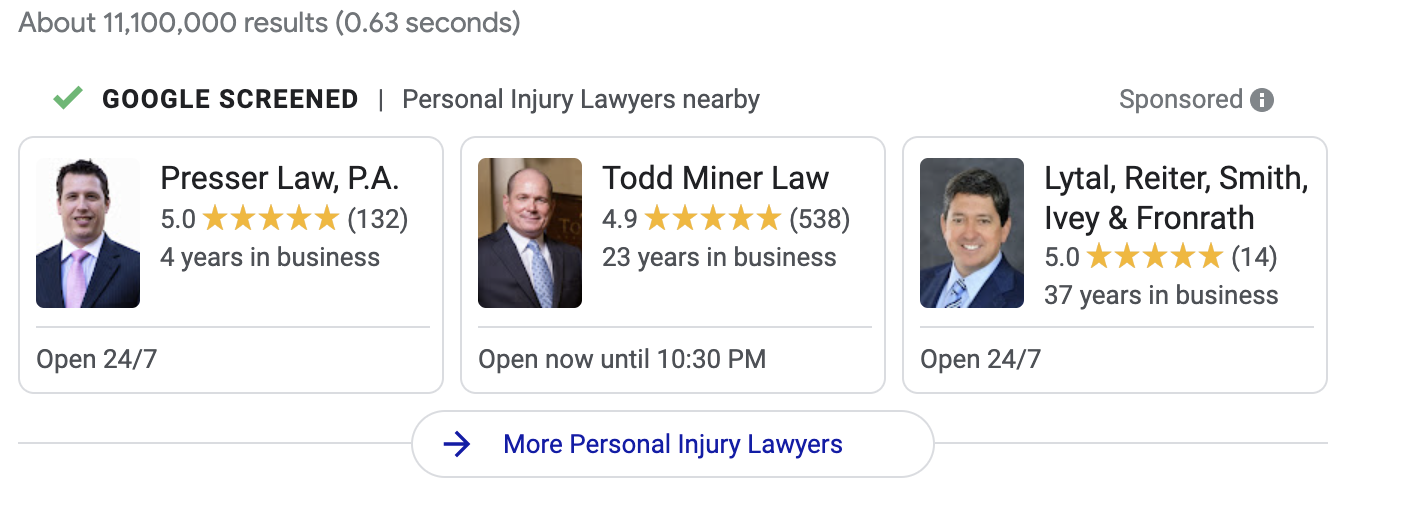Image resolution: width=1402 pixels, height=514 pixels.
Task: Open Lytal, Reiter, Smith attorney photo
Action: tap(972, 233)
